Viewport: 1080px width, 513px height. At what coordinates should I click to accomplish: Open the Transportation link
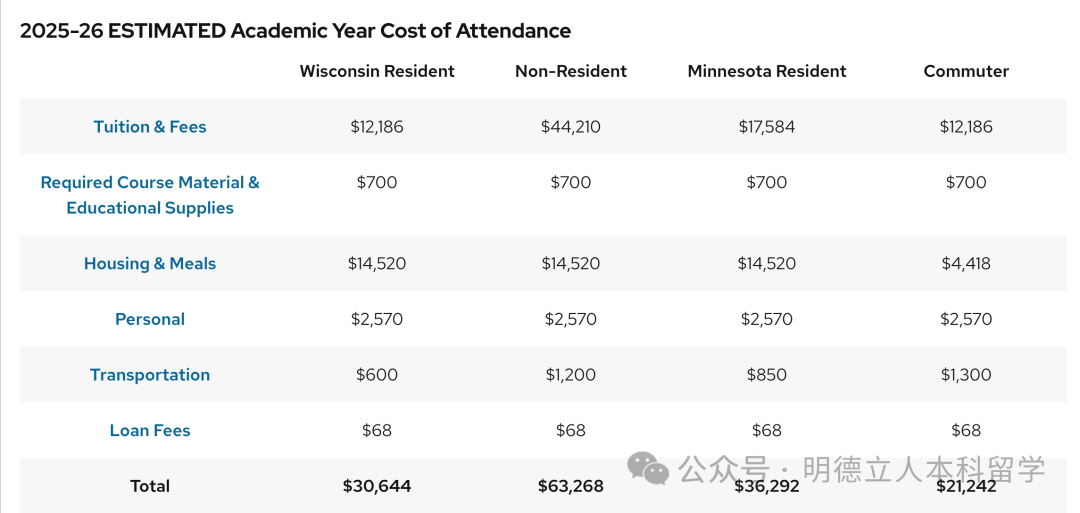(150, 375)
